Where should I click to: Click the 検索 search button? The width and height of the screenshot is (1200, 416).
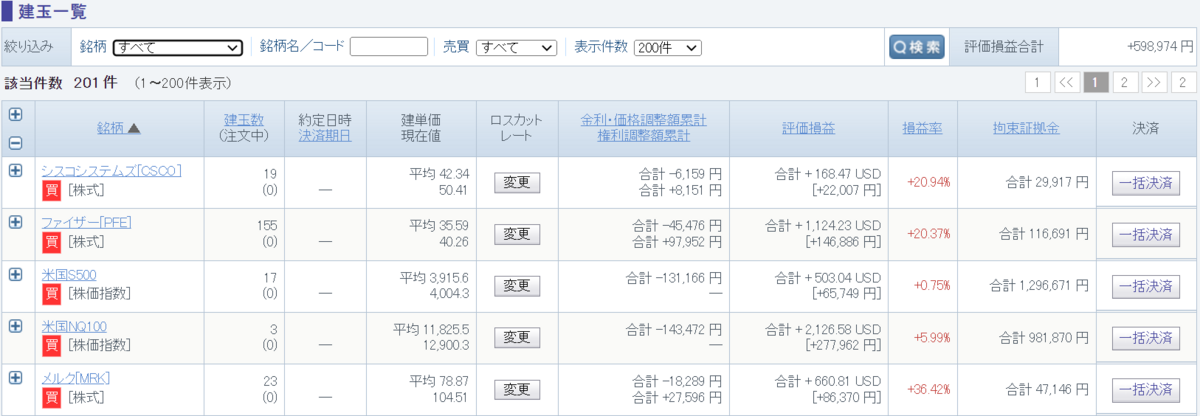917,47
